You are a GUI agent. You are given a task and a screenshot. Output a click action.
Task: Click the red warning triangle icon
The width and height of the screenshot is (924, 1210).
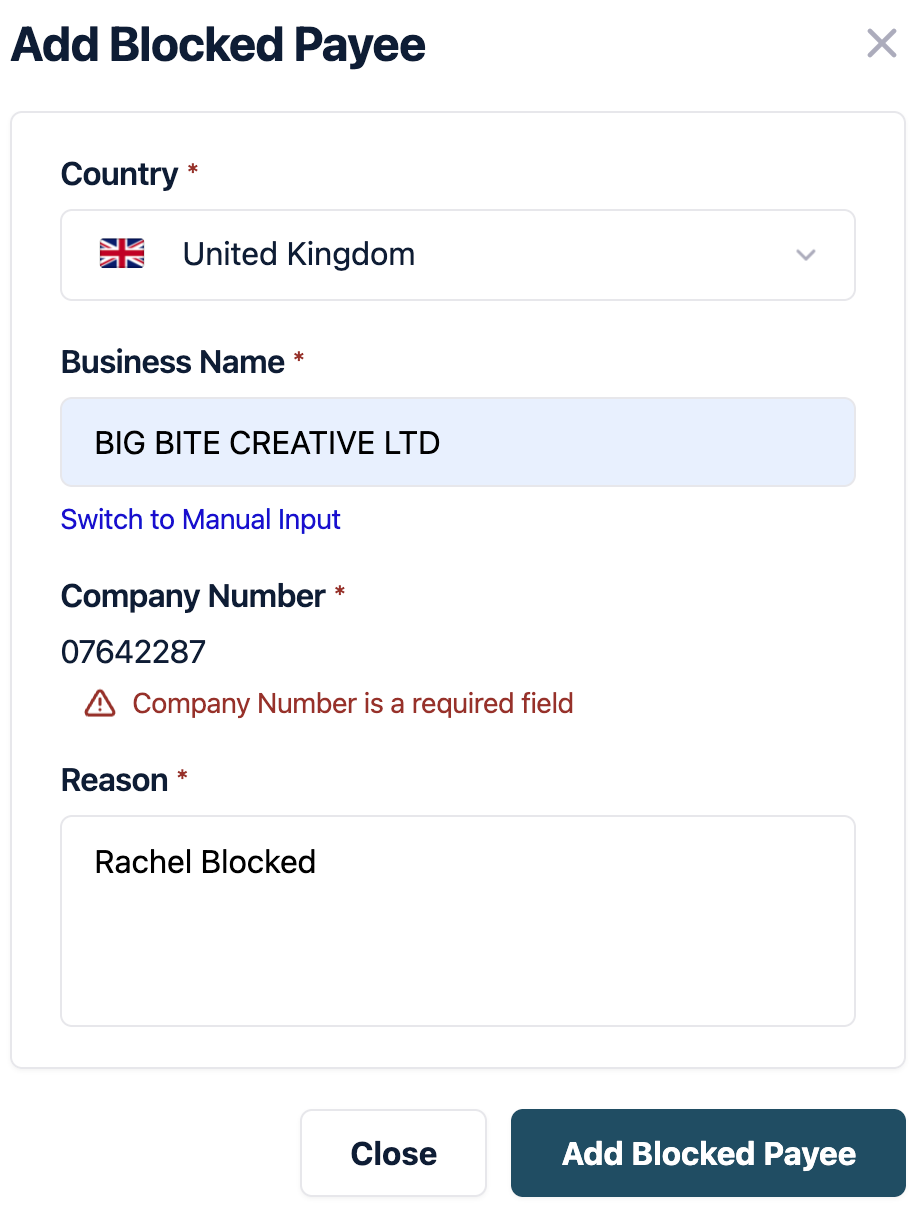pos(100,704)
